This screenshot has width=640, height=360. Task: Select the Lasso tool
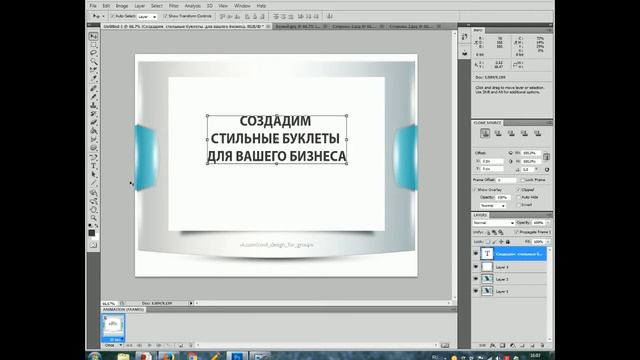tap(93, 53)
